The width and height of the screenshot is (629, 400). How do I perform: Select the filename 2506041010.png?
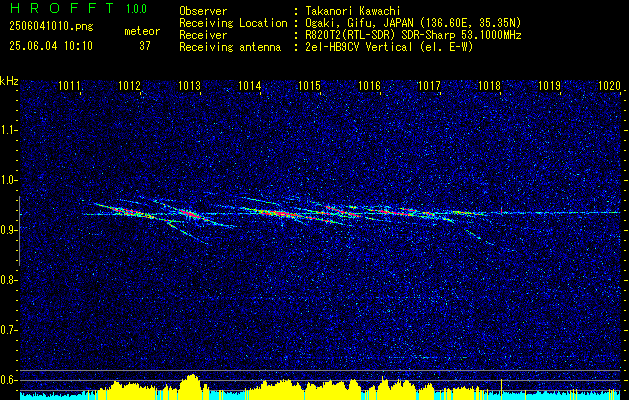51,26
